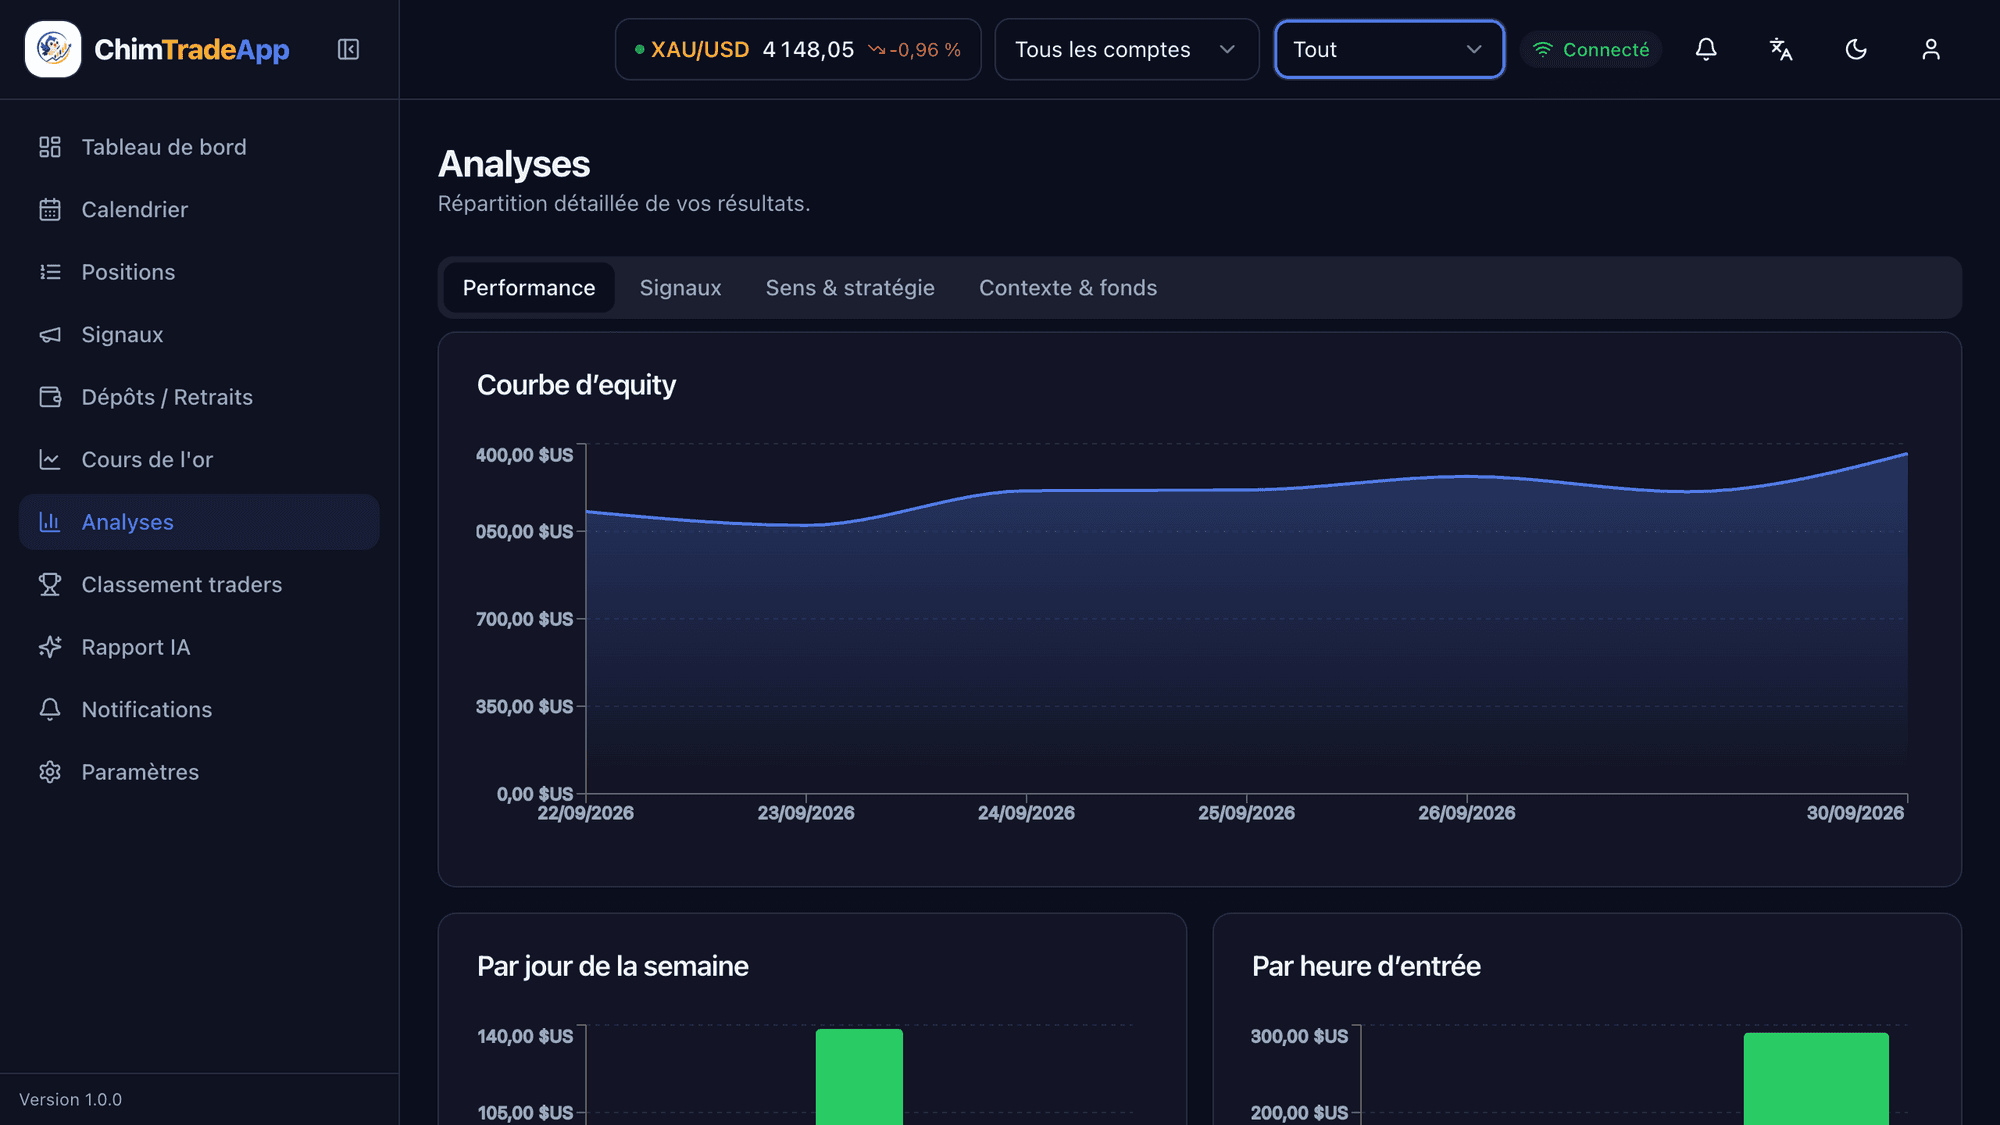Switch to the Contexte & fonds tab
The width and height of the screenshot is (2000, 1125).
click(1068, 288)
